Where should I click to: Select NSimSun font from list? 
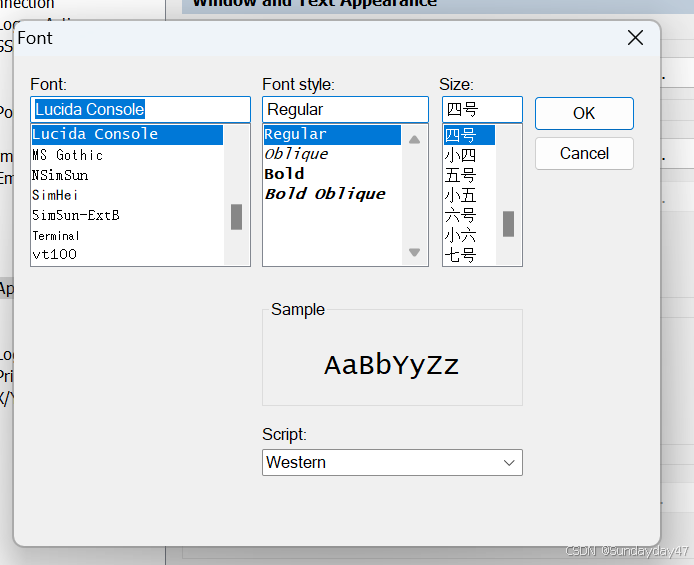(x=60, y=175)
